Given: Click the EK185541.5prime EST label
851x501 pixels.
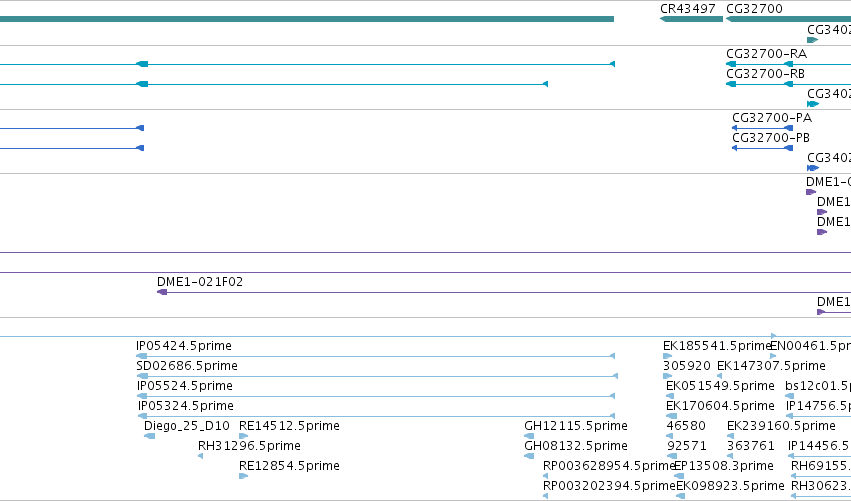Looking at the screenshot, I should click(717, 346).
